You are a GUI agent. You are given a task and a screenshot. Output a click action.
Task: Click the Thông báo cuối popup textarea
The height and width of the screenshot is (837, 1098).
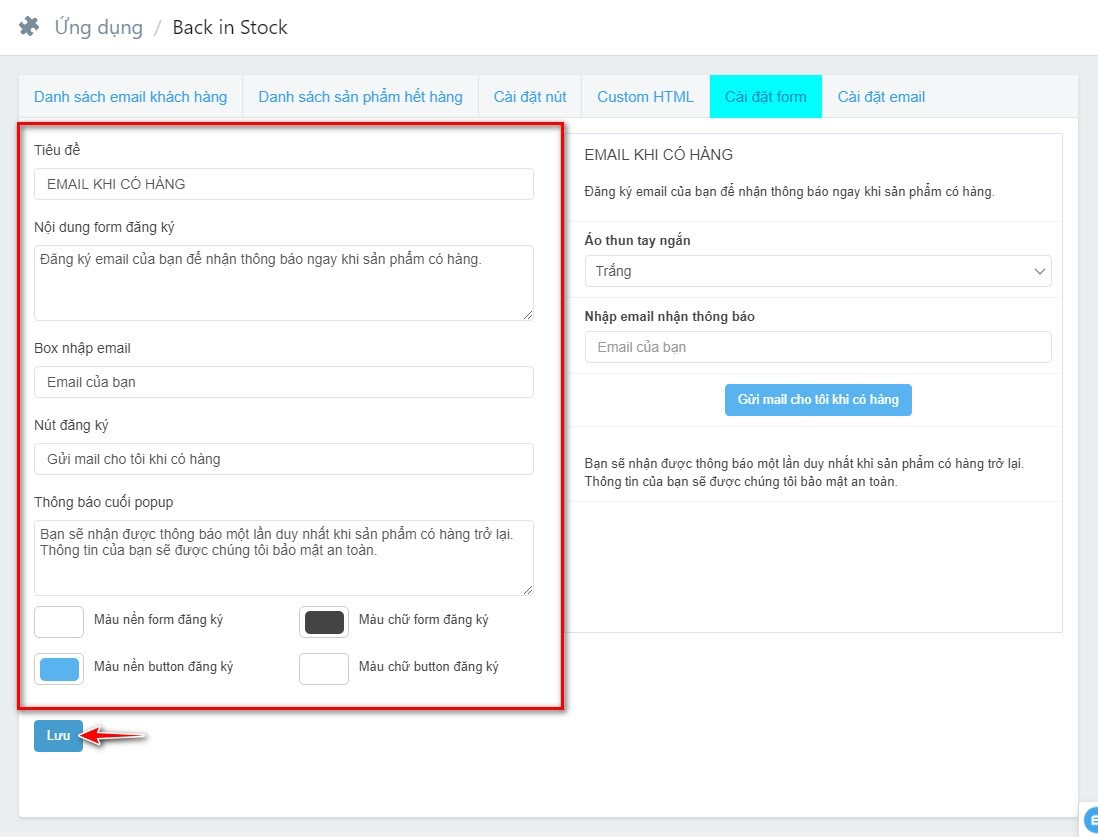coord(284,558)
